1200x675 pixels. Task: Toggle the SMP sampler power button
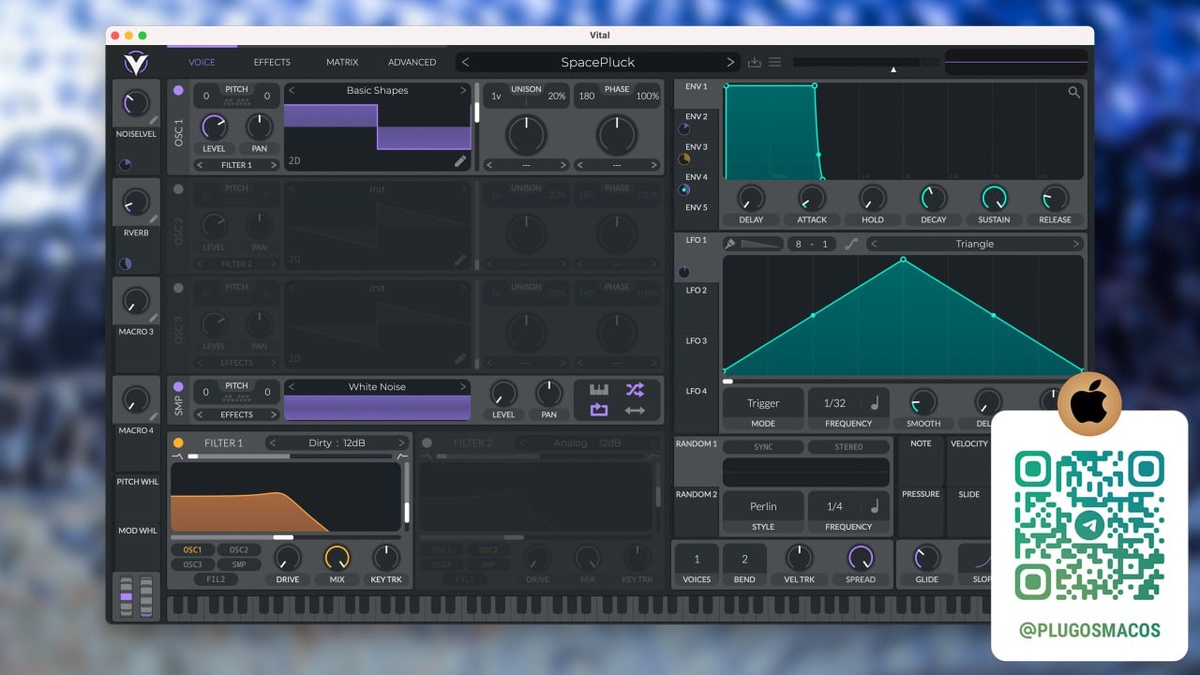click(x=178, y=387)
